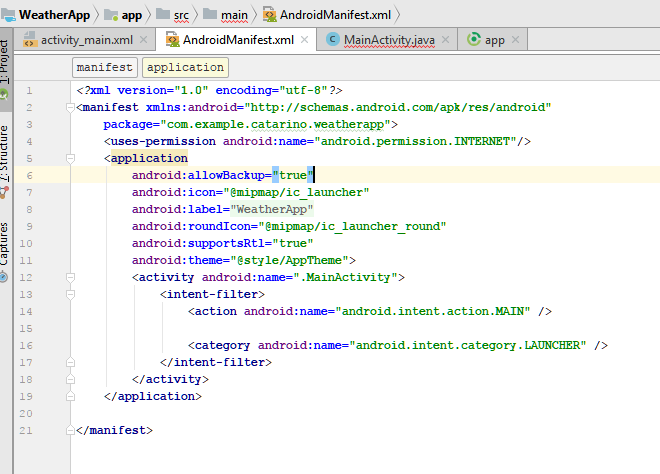Click the "WeatherApp" label value
660x474 pixels.
click(x=271, y=209)
